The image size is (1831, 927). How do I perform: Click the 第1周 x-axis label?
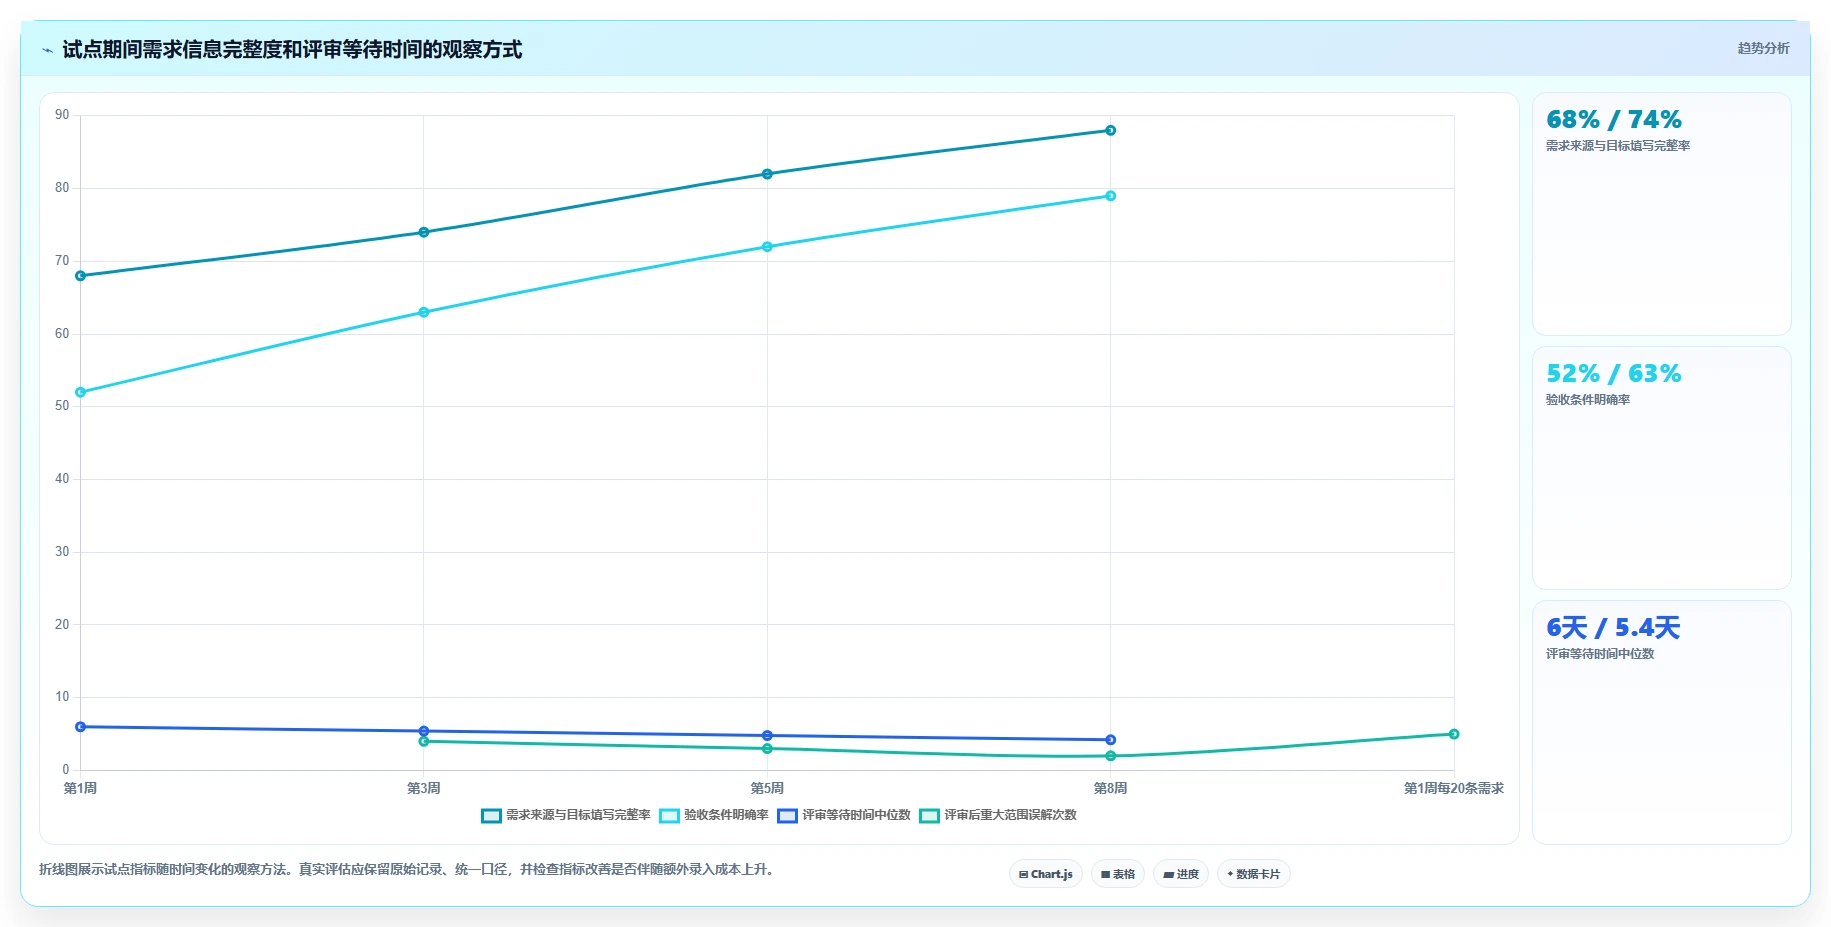[80, 788]
